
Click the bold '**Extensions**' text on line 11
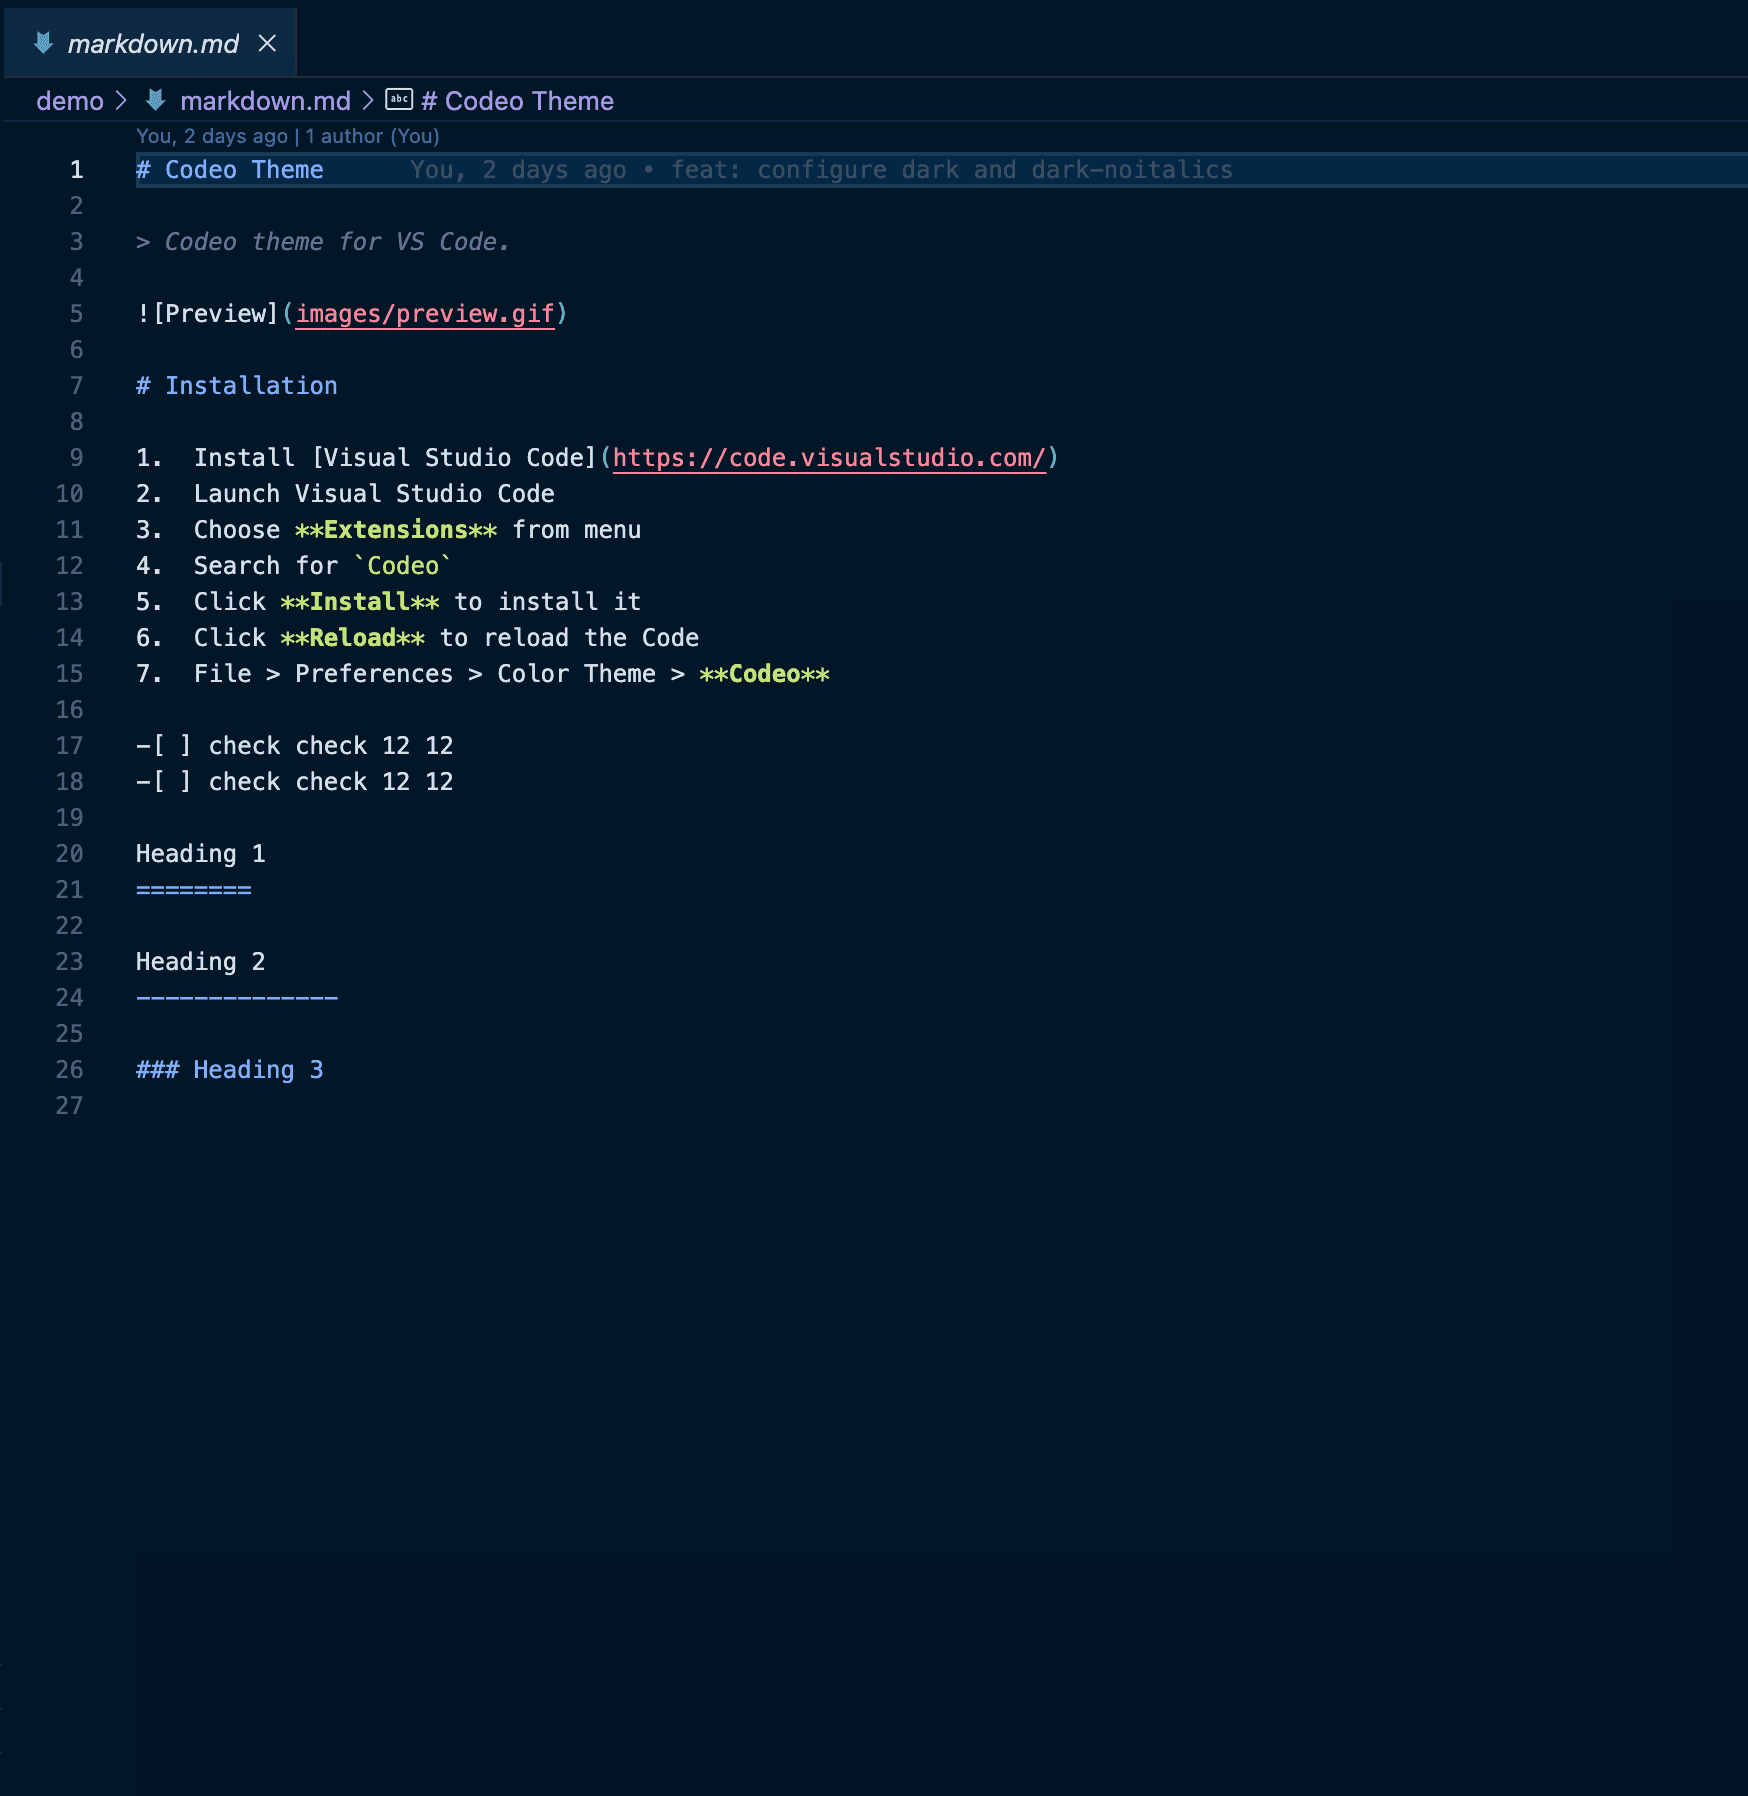coord(396,530)
